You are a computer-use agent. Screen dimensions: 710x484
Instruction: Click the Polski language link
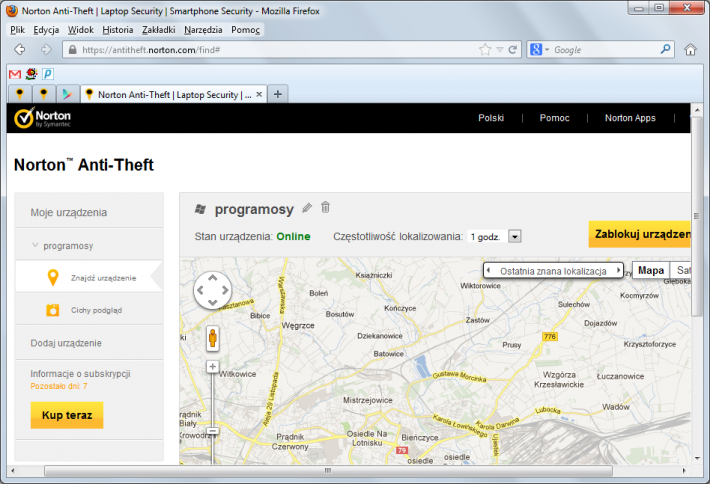pyautogui.click(x=491, y=118)
